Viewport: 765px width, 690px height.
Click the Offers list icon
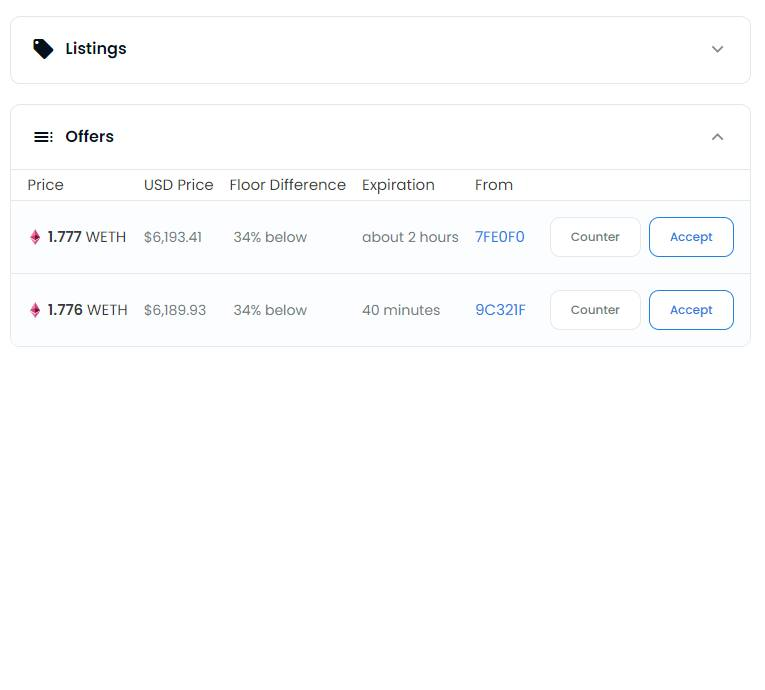[43, 137]
